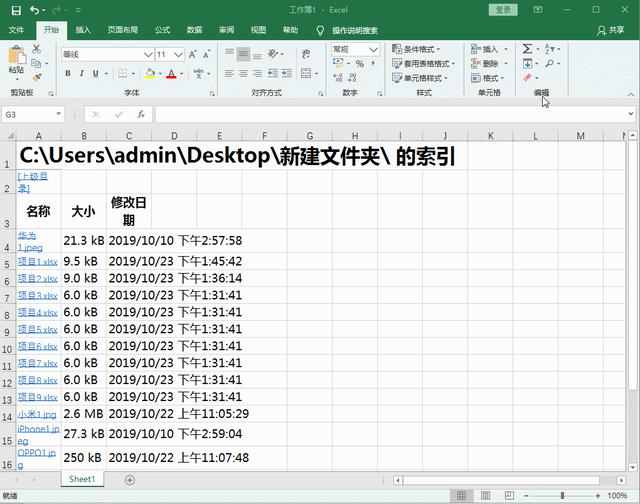Image resolution: width=640 pixels, height=504 pixels.
Task: Click the Copy icon in clipboard group
Action: pyautogui.click(x=36, y=63)
